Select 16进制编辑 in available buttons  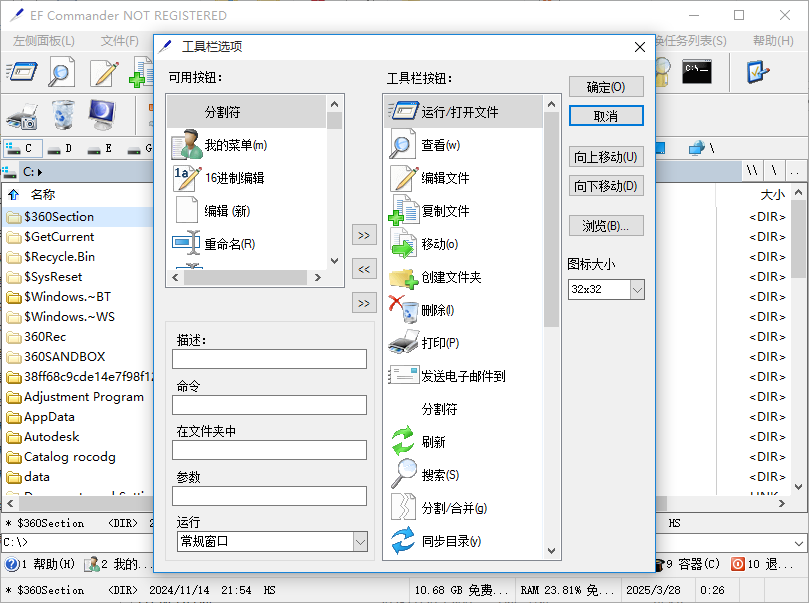coord(247,178)
